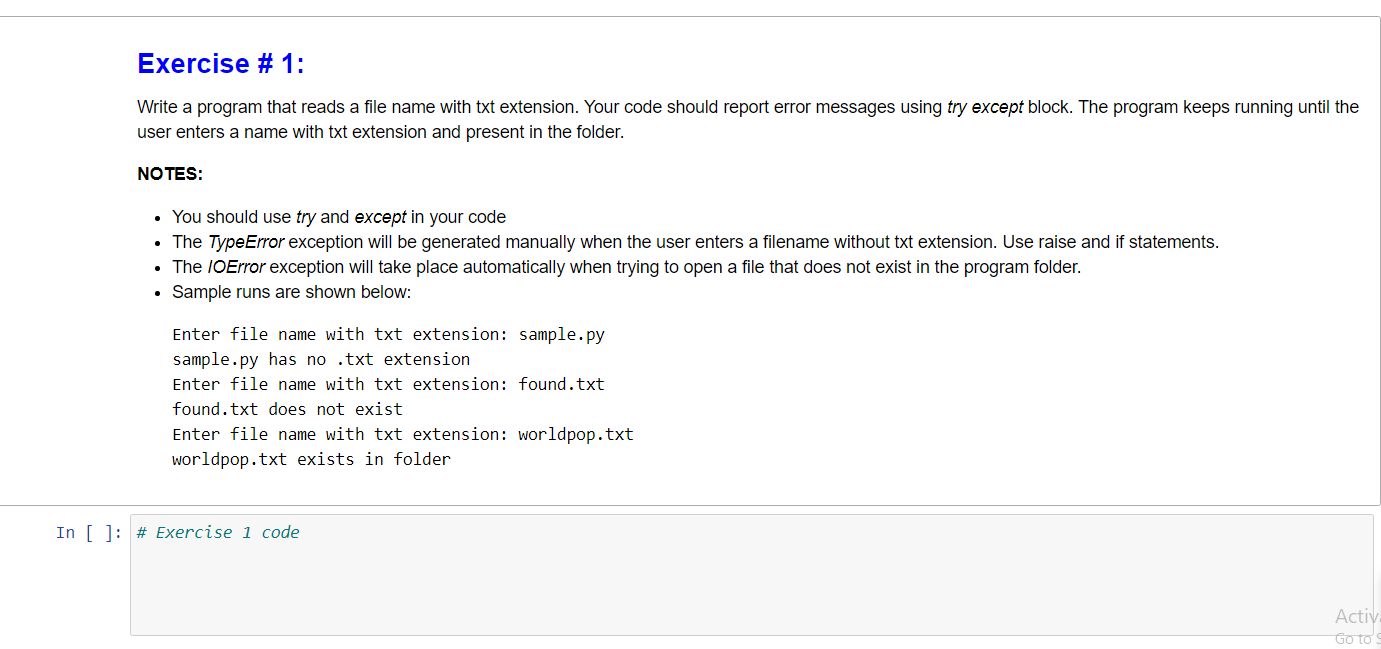Click the 'Sample runs are shown below:' bullet

pos(292,292)
